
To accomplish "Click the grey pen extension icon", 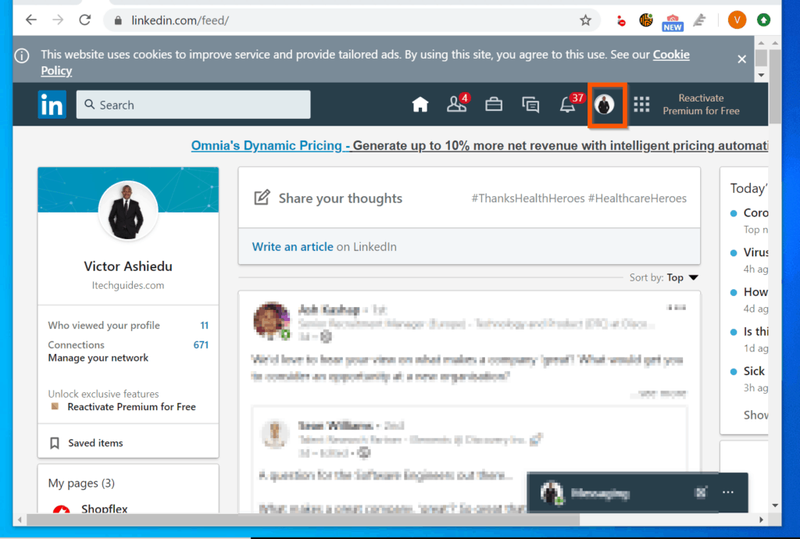I will tap(699, 20).
